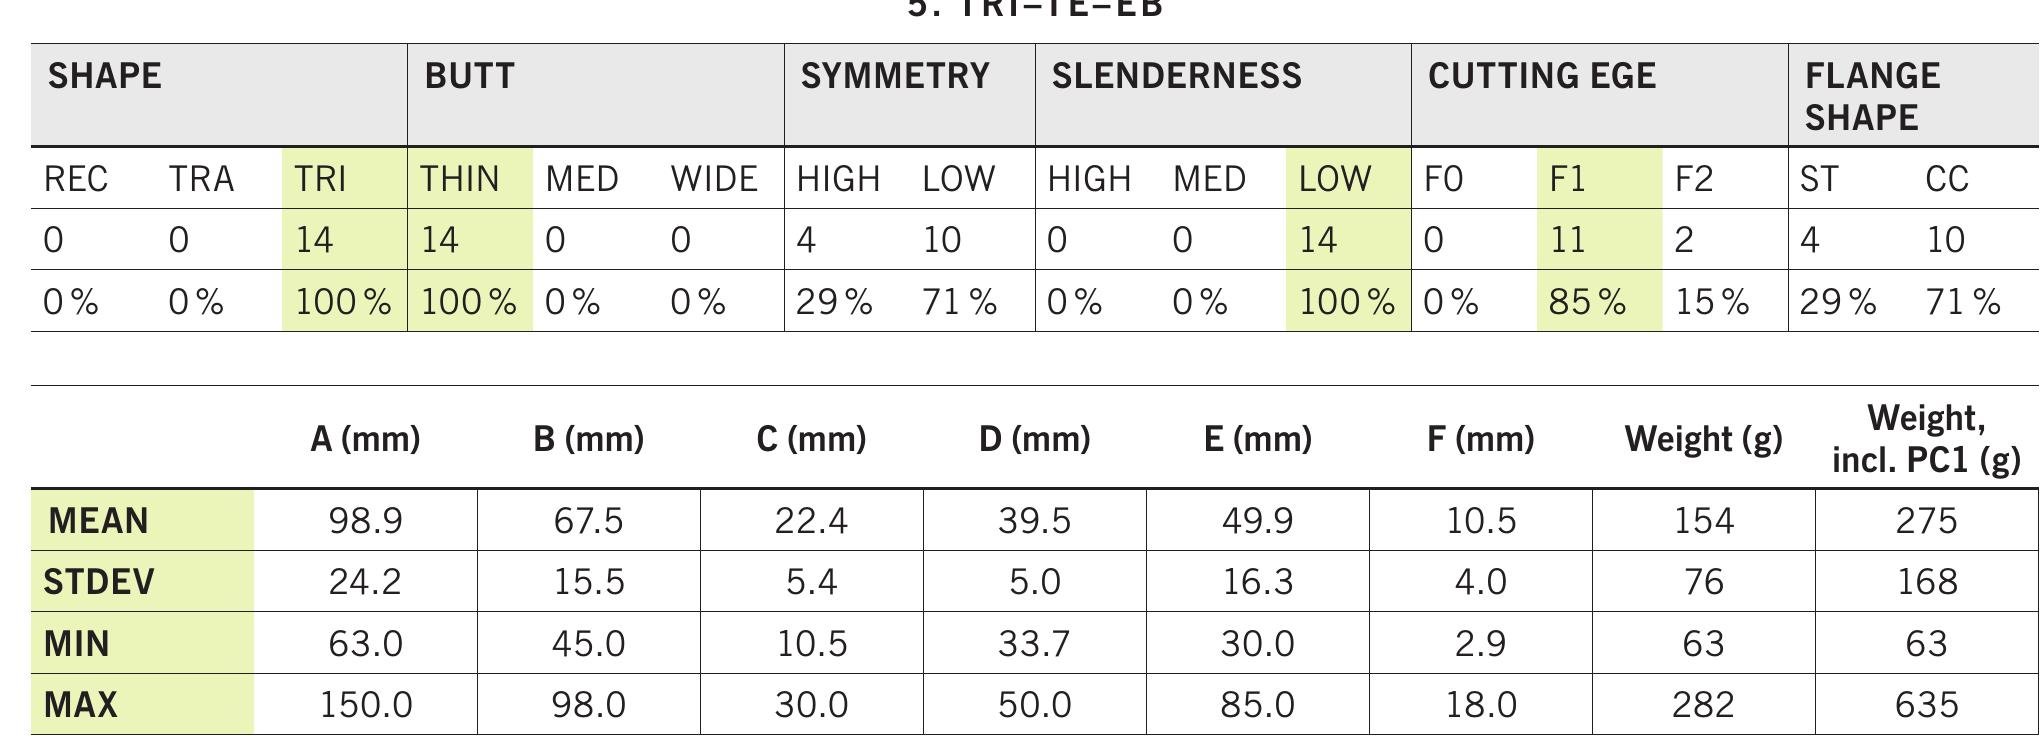Click the highlighted TRI subheader cell
Screen dimensions: 2044x747
(321, 180)
